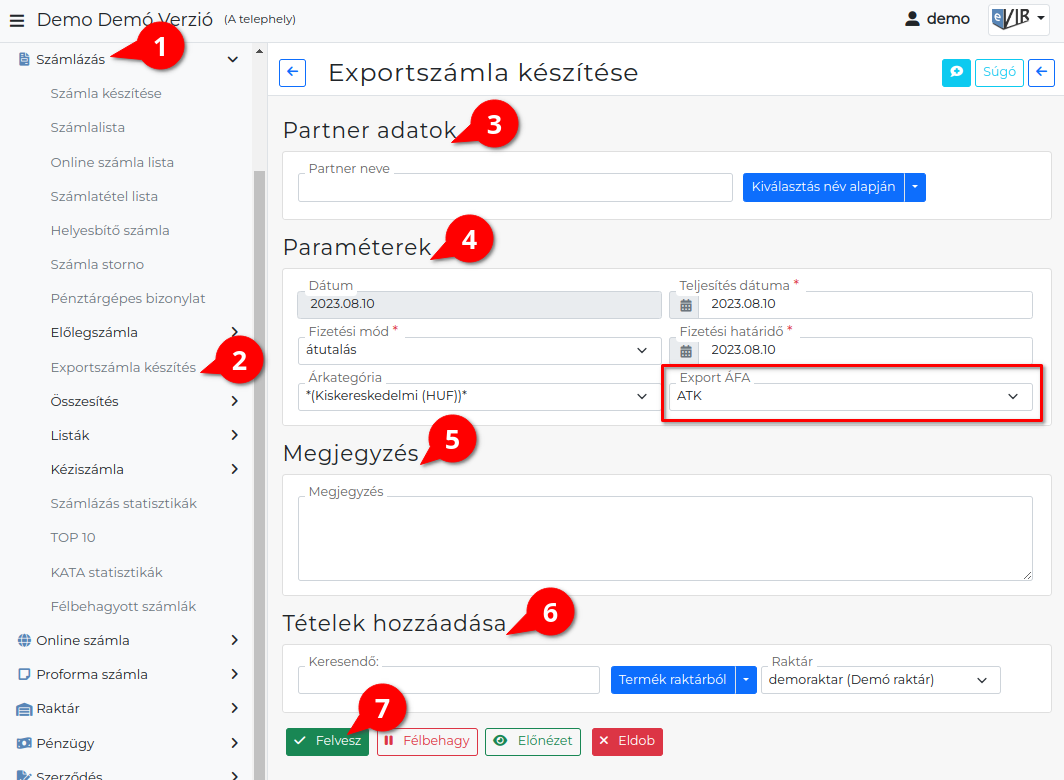This screenshot has height=780, width=1064.
Task: Open the Export ÁFA dropdown
Action: click(850, 396)
